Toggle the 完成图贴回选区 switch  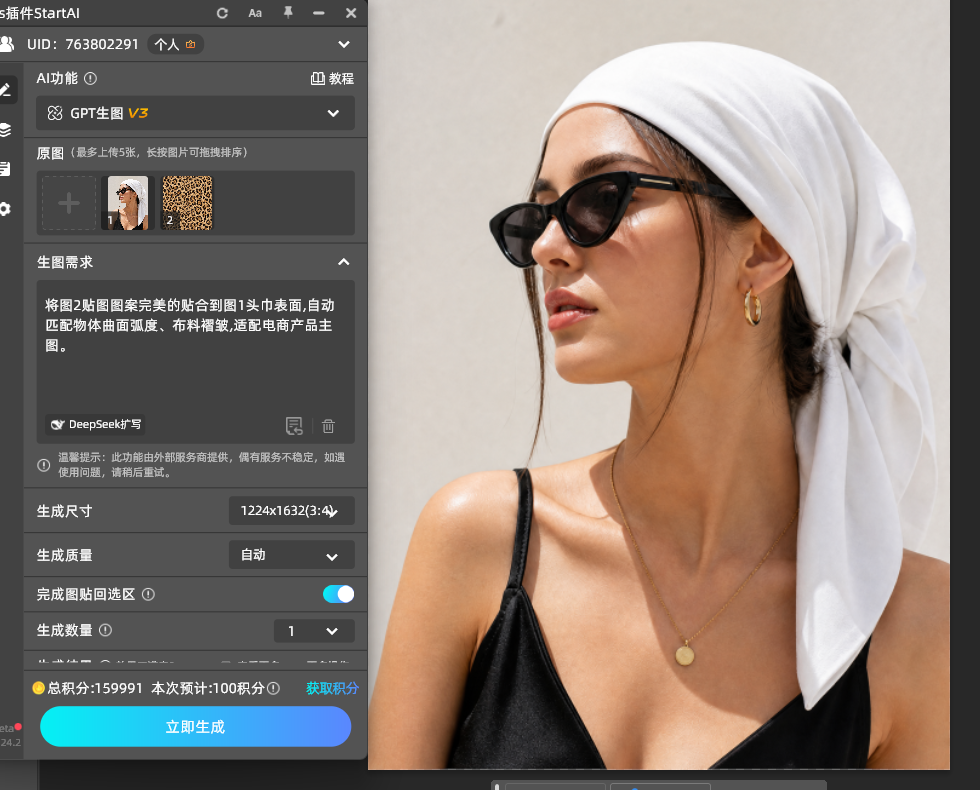click(x=338, y=594)
